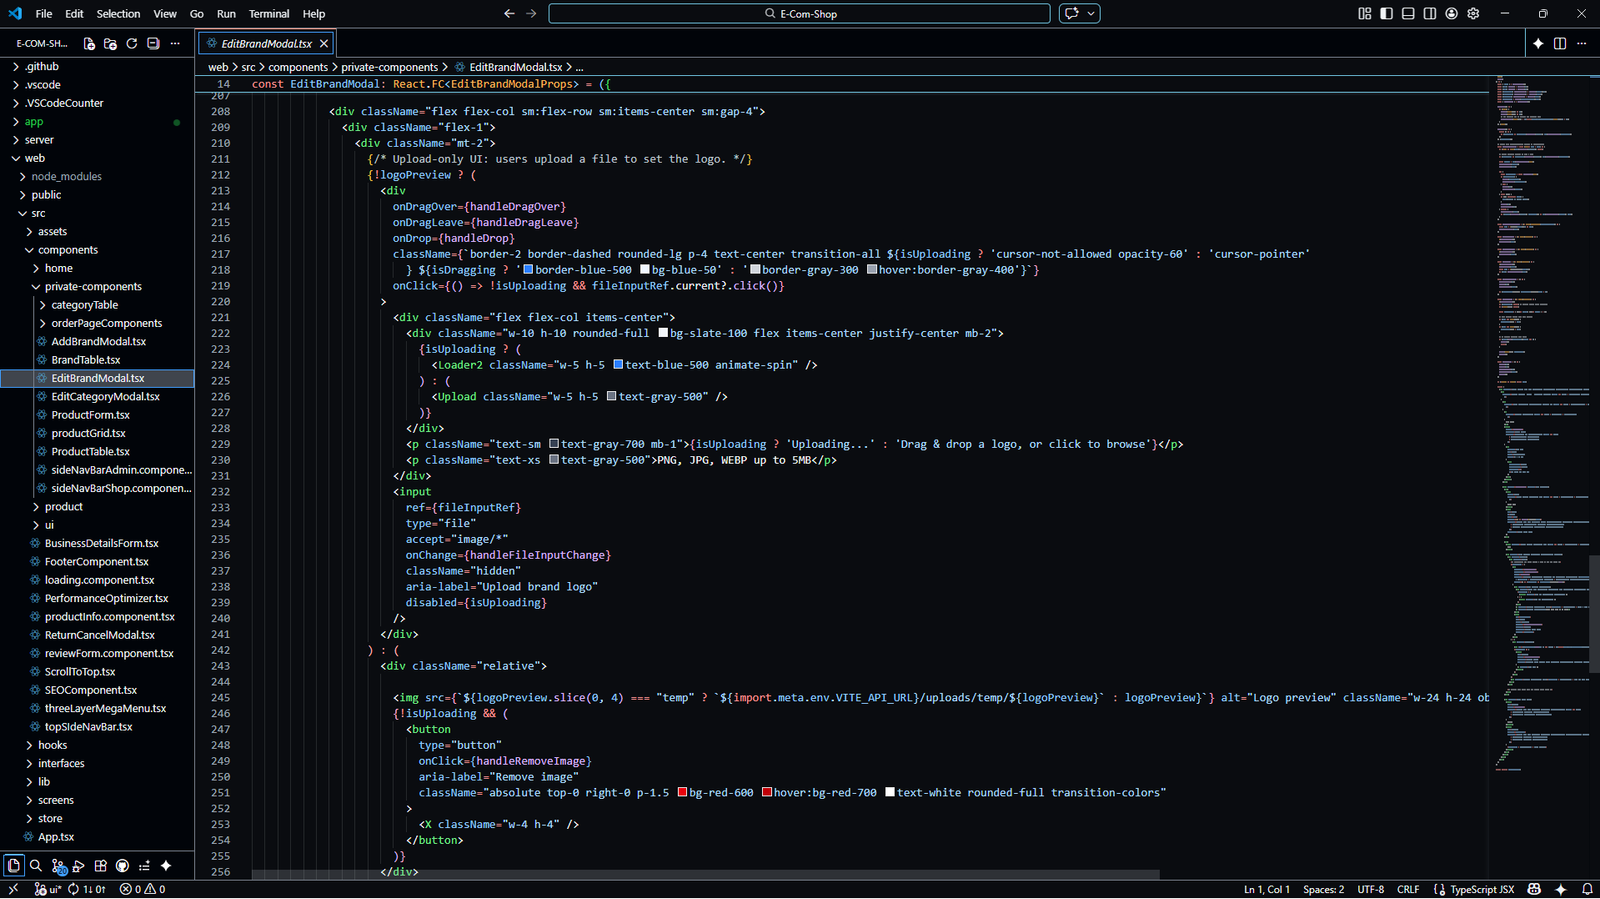Viewport: 1600px width, 899px height.
Task: Toggle the secondary side bar
Action: click(x=1430, y=14)
